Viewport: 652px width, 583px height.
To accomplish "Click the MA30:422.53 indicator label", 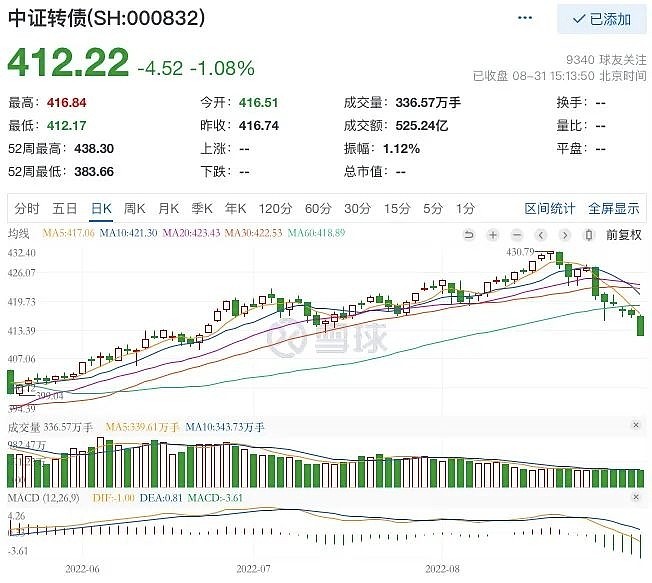I will click(x=254, y=233).
